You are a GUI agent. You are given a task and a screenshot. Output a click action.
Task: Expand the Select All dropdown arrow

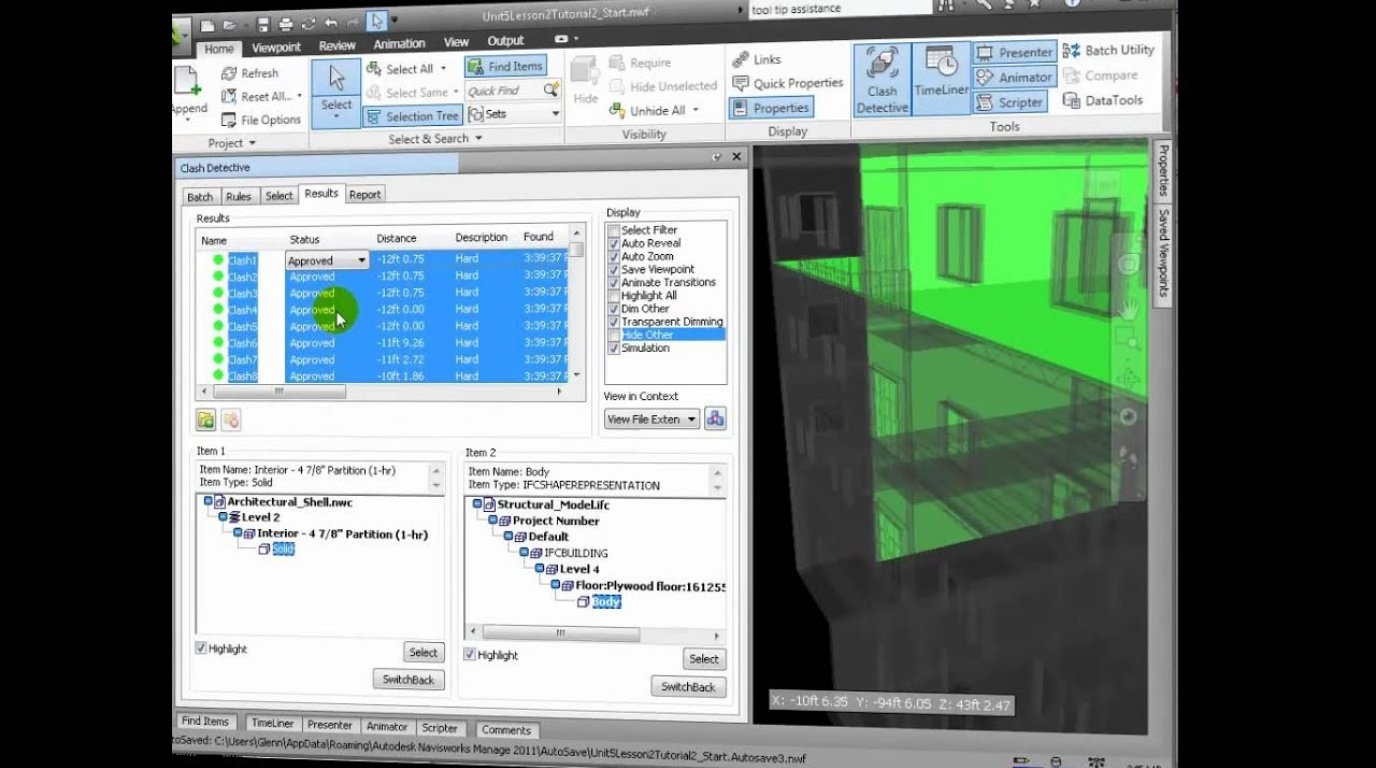443,69
